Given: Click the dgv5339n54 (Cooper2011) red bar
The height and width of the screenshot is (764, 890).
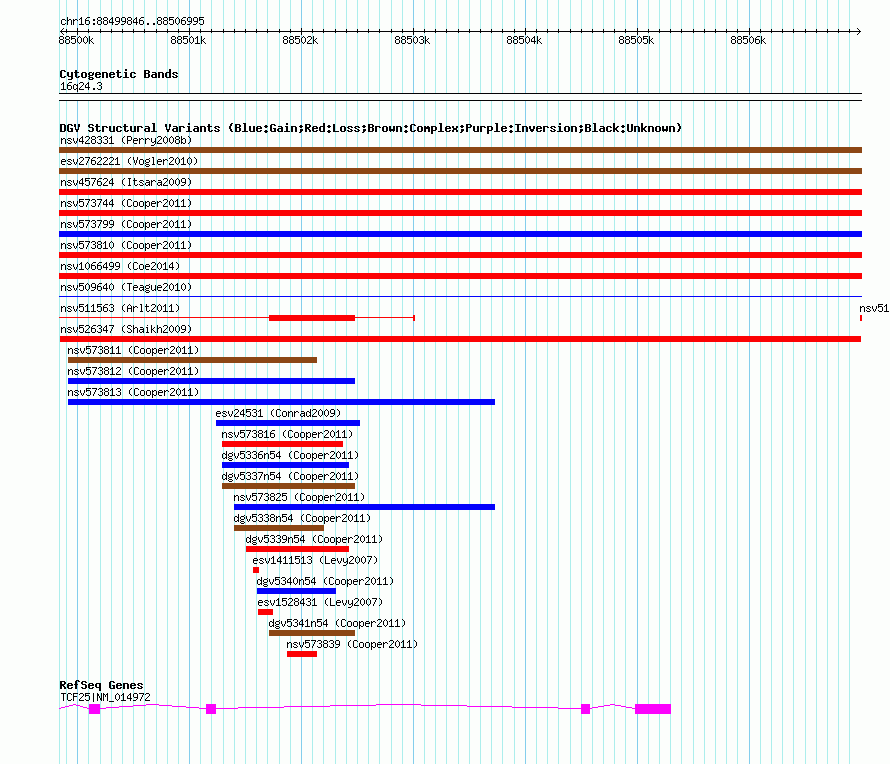Looking at the screenshot, I should (297, 549).
